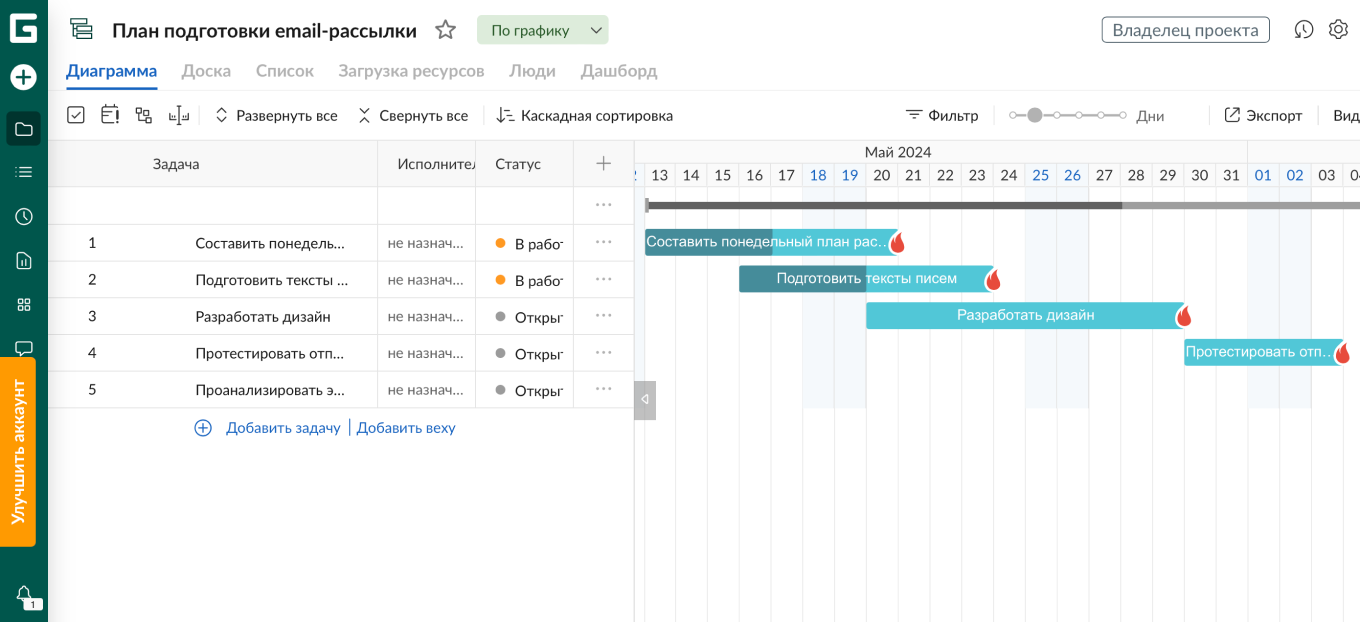Open the notifications bell icon

pos(24,595)
